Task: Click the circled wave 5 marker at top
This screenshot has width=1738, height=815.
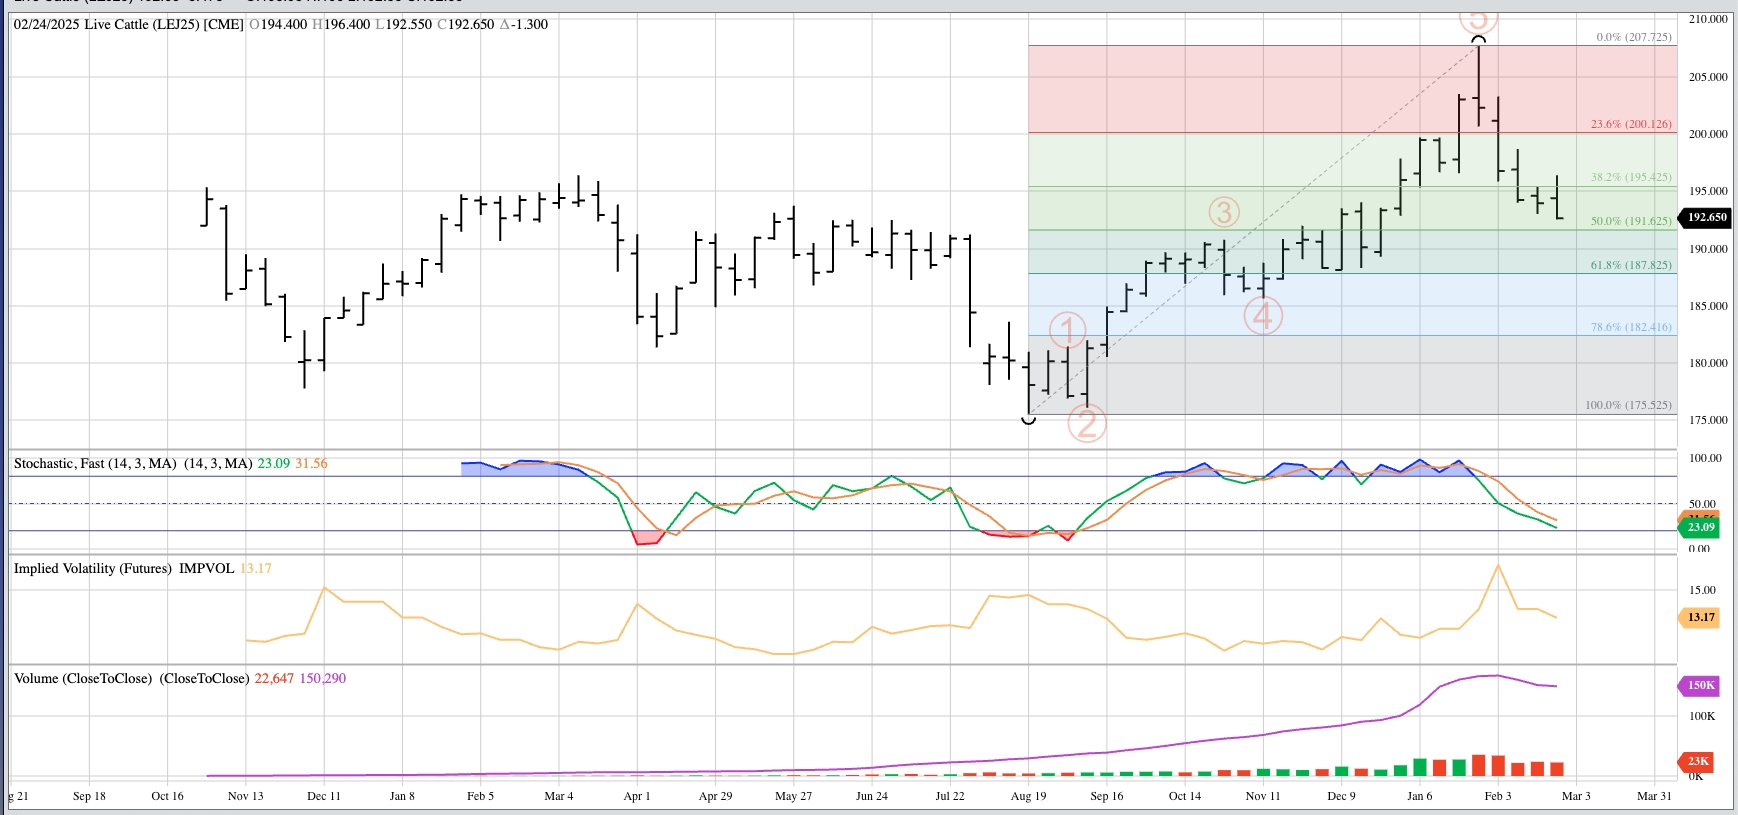Action: click(1478, 20)
